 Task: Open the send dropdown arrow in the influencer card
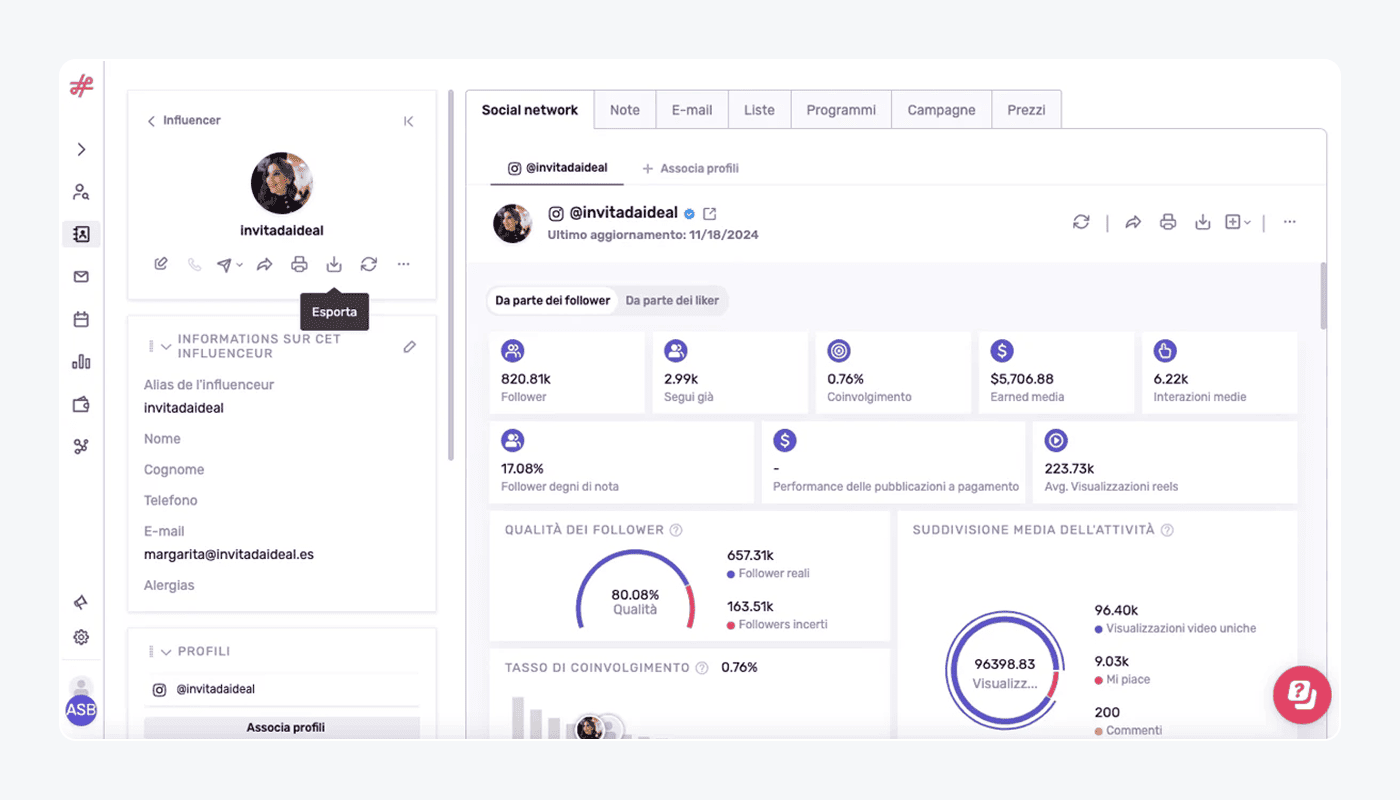click(x=239, y=266)
